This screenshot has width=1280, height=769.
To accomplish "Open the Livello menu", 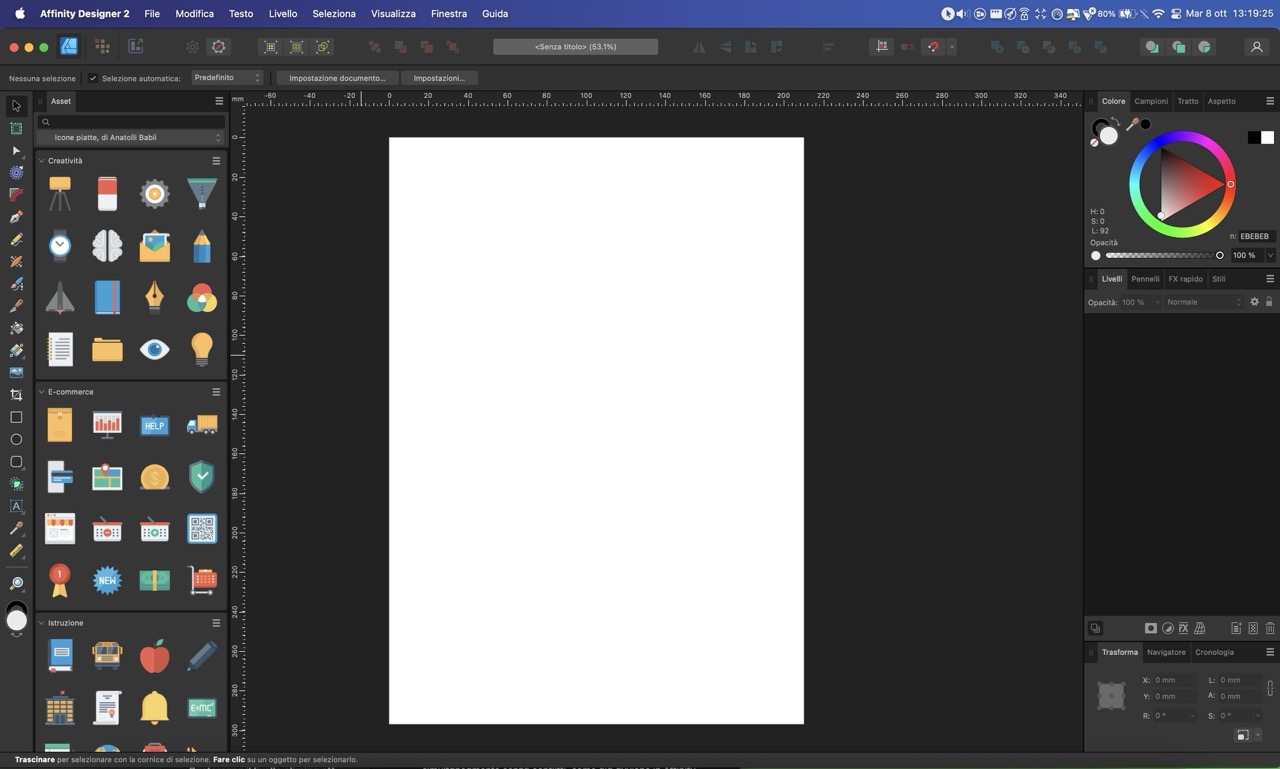I will 282,14.
